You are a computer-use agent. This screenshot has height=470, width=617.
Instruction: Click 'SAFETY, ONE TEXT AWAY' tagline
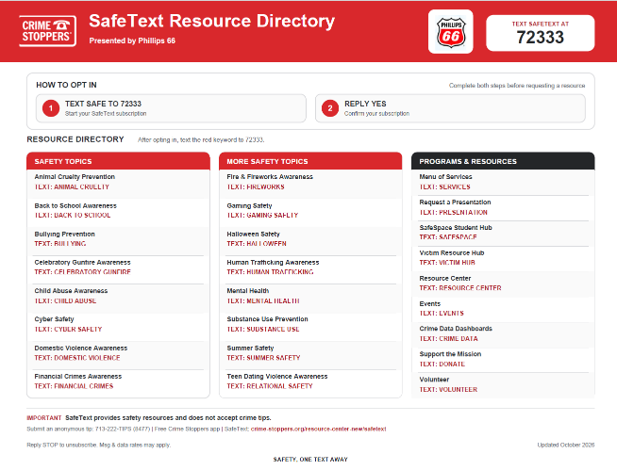(310, 459)
